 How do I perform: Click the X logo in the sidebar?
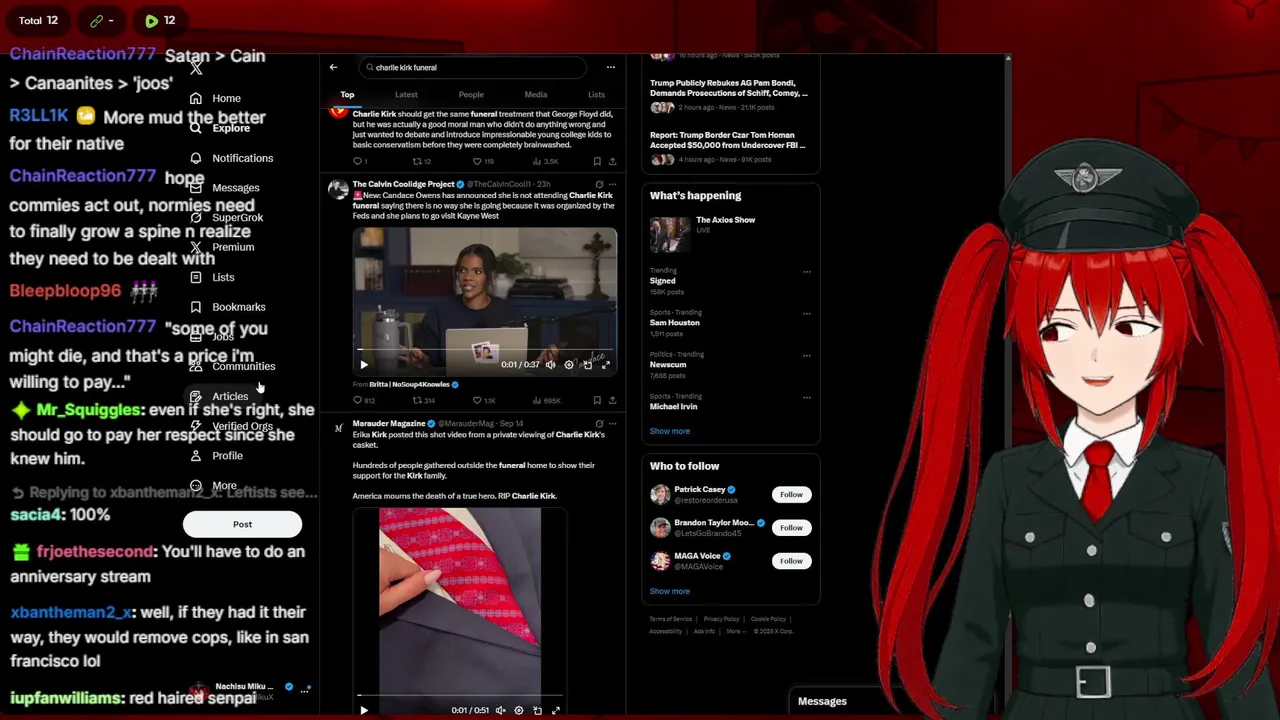click(x=196, y=67)
